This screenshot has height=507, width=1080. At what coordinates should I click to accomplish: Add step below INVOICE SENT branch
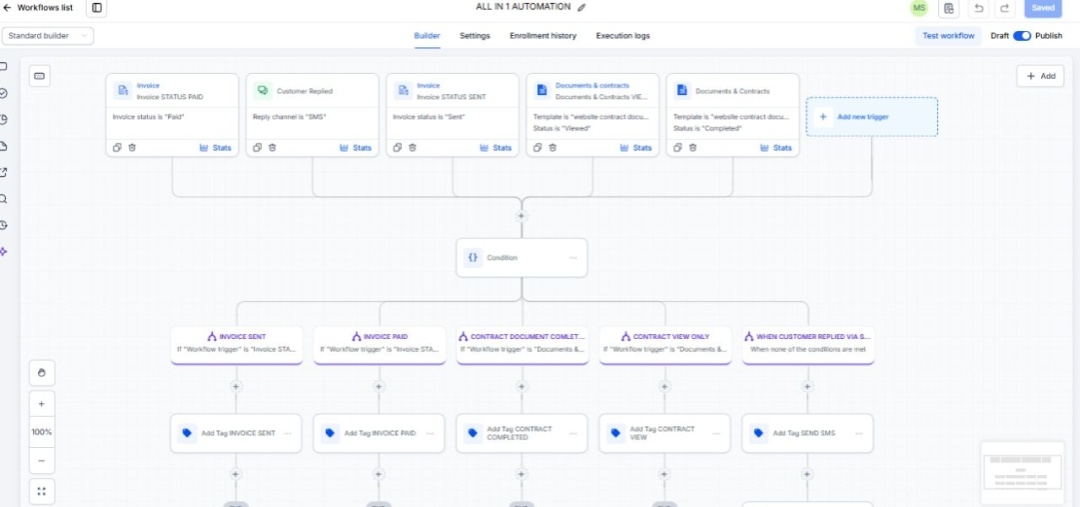pos(236,386)
